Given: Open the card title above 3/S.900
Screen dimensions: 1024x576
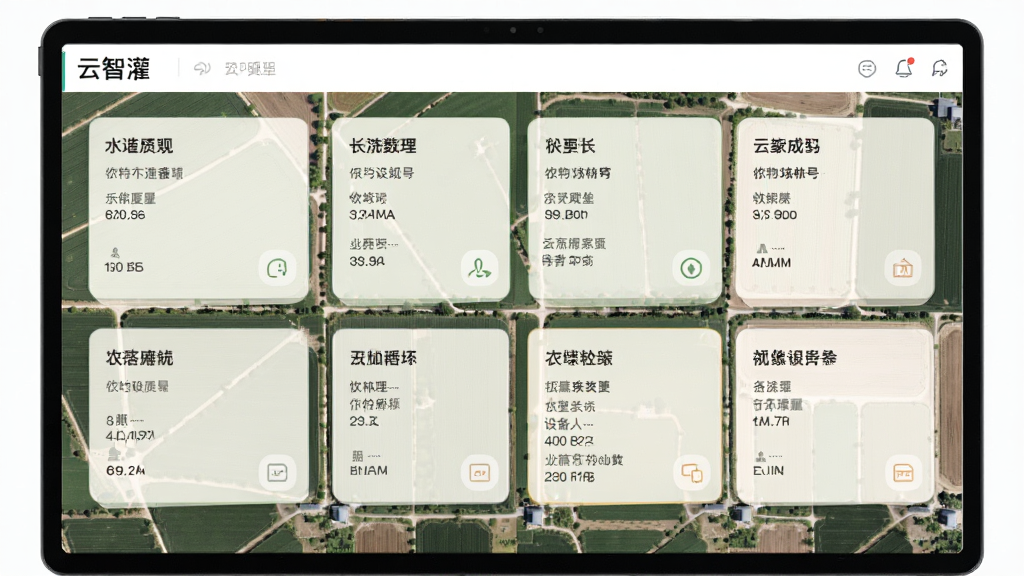Looking at the screenshot, I should 786,146.
